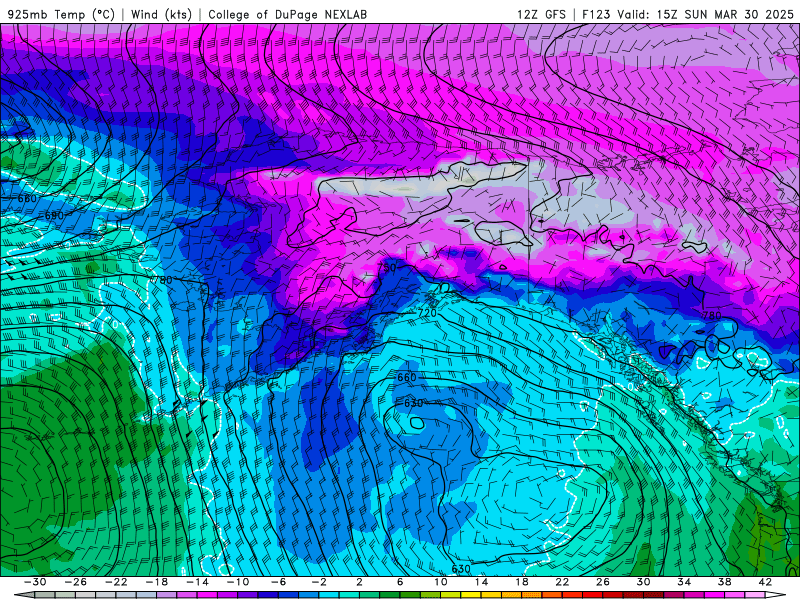Click the 750 height contour label
The height and width of the screenshot is (600, 800).
(387, 267)
